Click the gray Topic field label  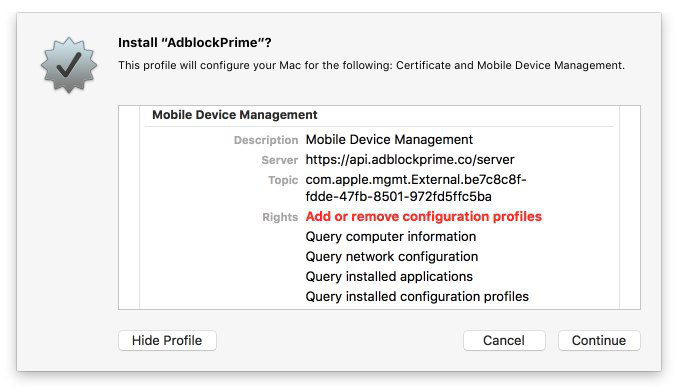click(x=283, y=180)
